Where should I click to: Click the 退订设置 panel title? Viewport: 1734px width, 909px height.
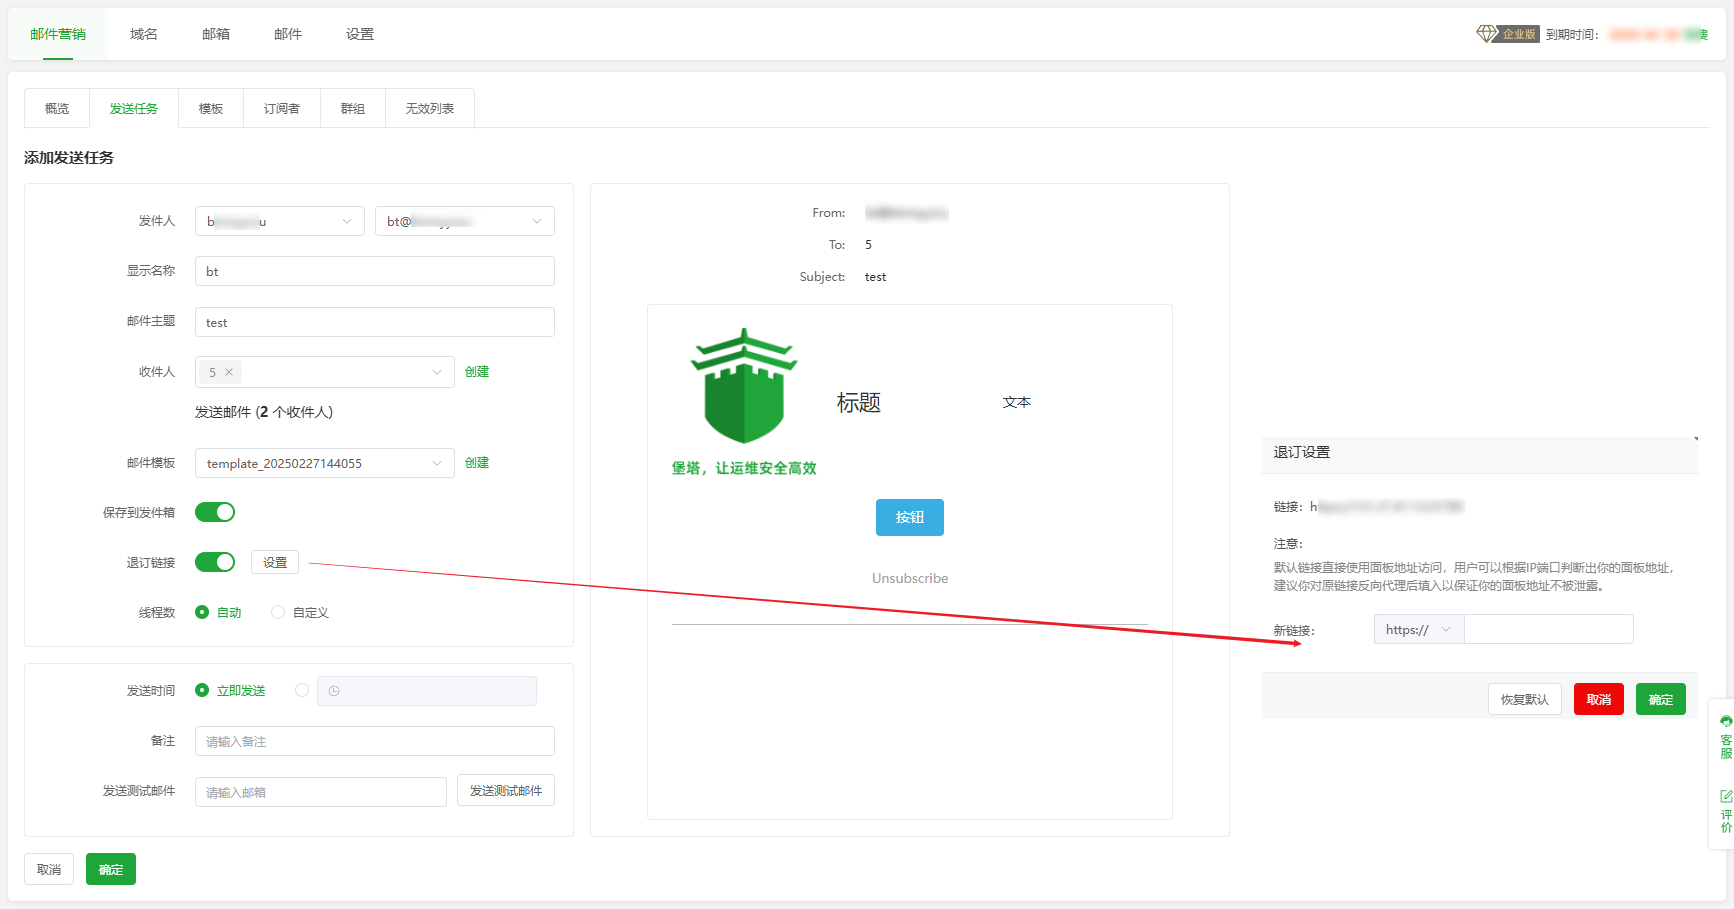pyautogui.click(x=1302, y=452)
